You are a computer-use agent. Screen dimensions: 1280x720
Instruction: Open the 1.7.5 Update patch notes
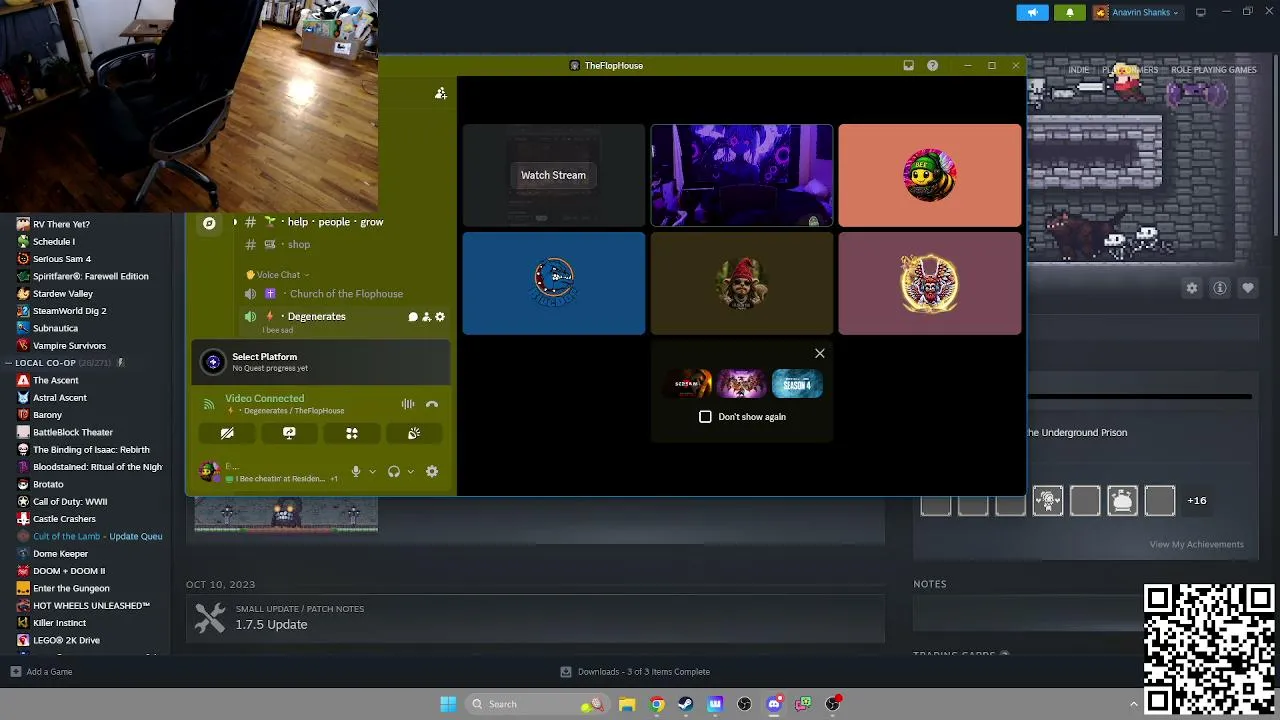coord(535,619)
